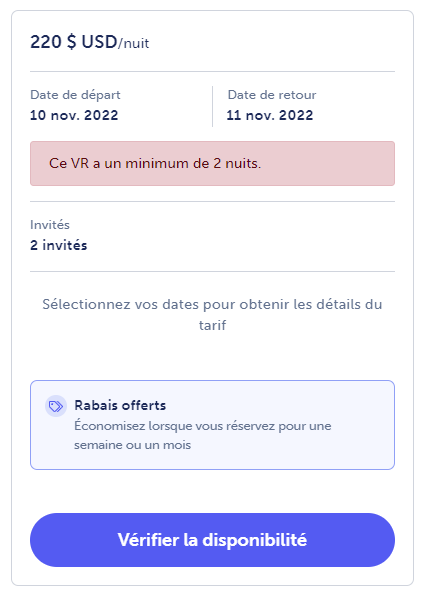The height and width of the screenshot is (595, 425).
Task: Click the Invités label
Action: pos(50,225)
